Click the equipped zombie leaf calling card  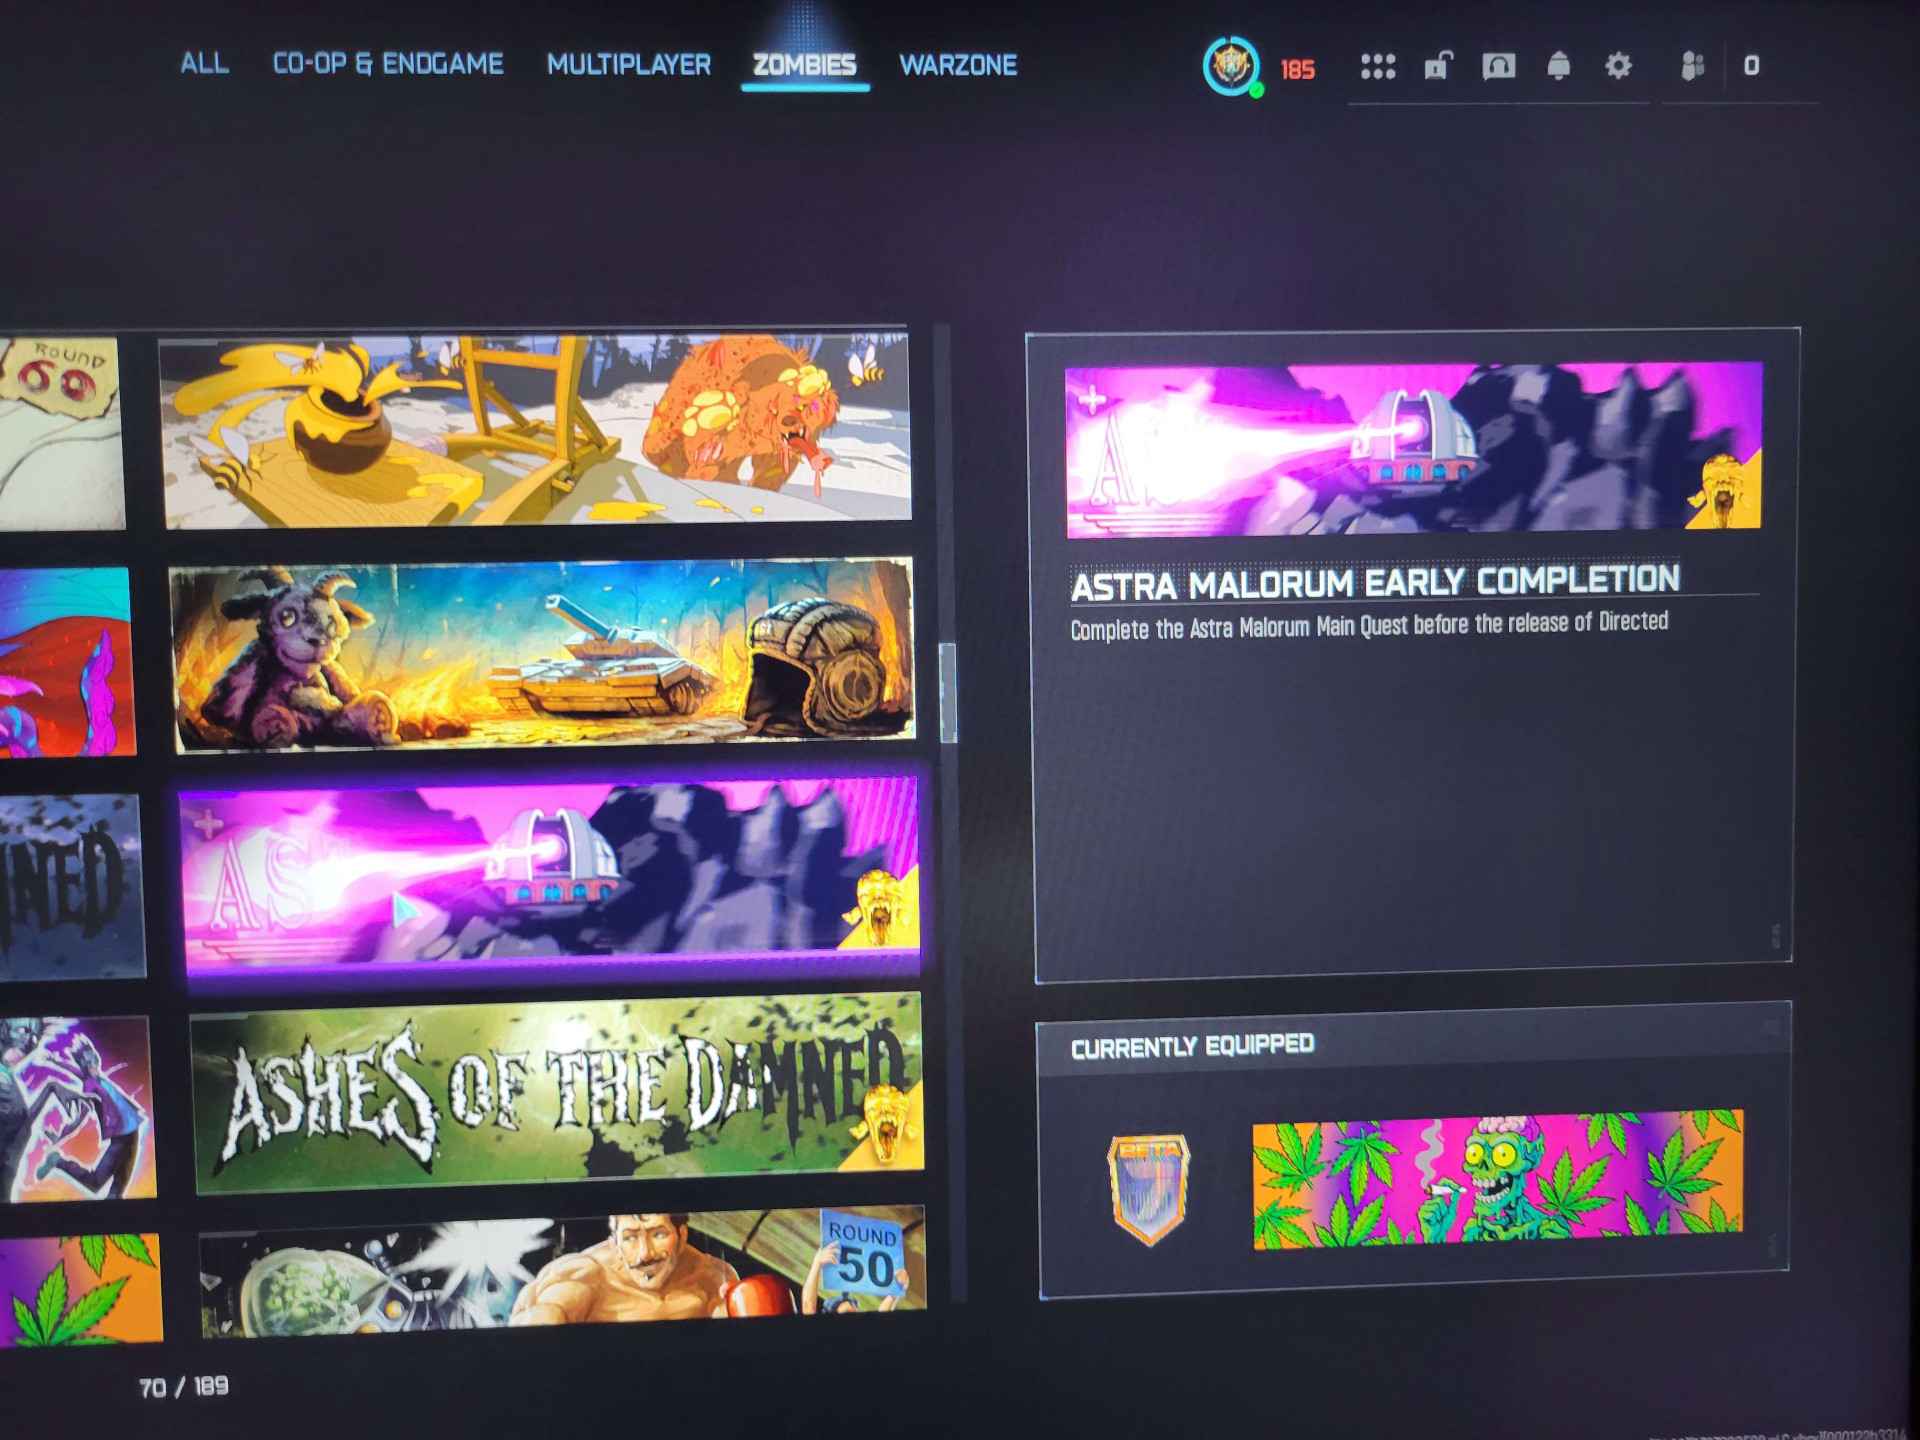point(1497,1180)
